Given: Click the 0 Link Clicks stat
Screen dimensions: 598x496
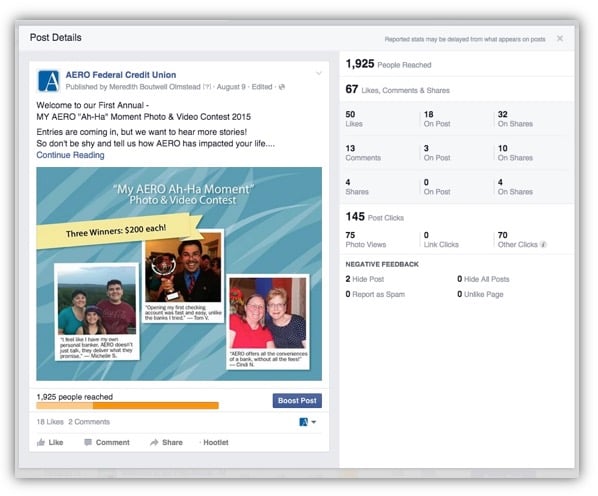Looking at the screenshot, I should click(x=441, y=240).
